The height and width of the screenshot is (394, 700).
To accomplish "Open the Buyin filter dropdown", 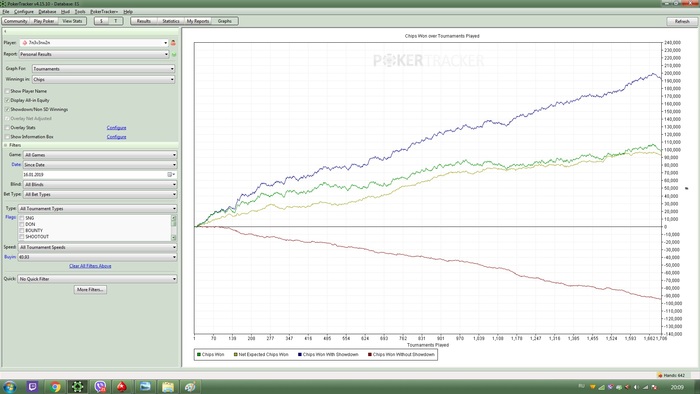I will tap(97, 257).
